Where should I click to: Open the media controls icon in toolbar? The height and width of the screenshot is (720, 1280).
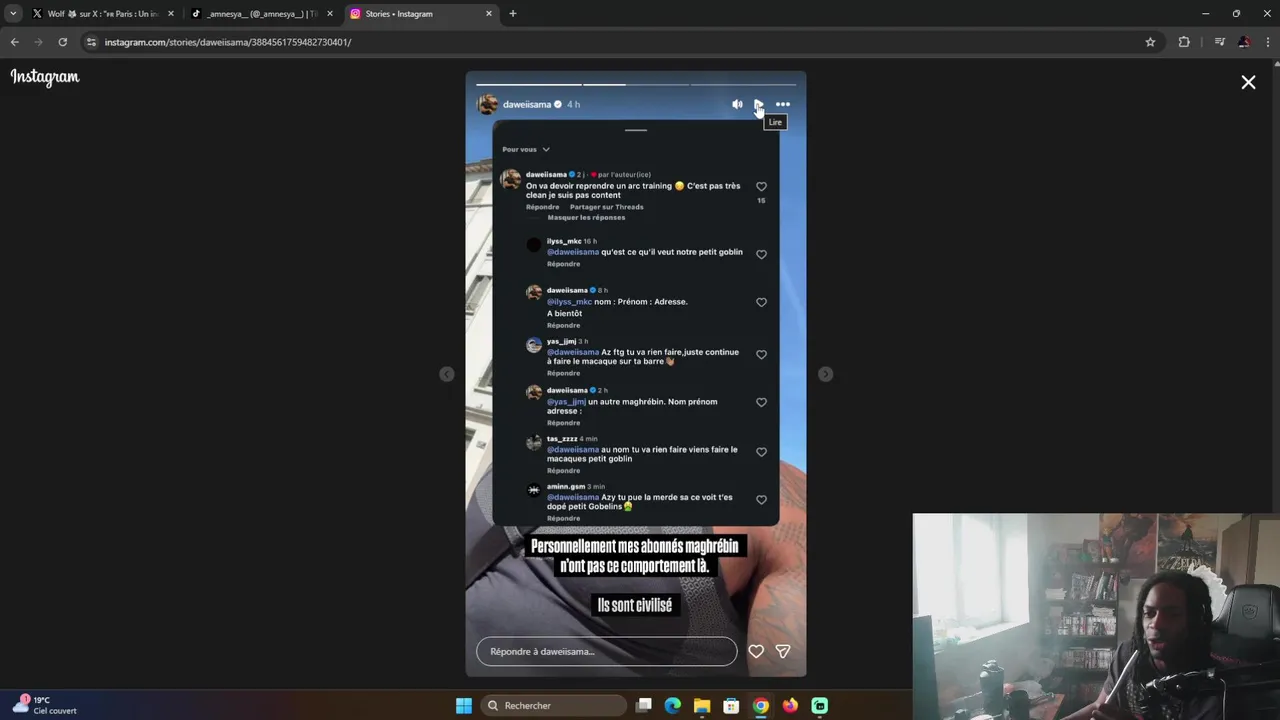pyautogui.click(x=1219, y=42)
